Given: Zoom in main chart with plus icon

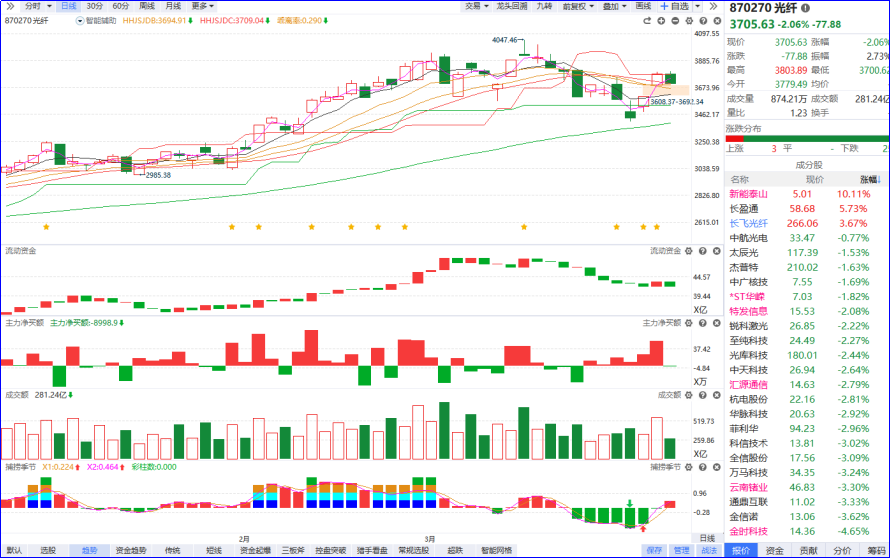Looking at the screenshot, I should [661, 21].
